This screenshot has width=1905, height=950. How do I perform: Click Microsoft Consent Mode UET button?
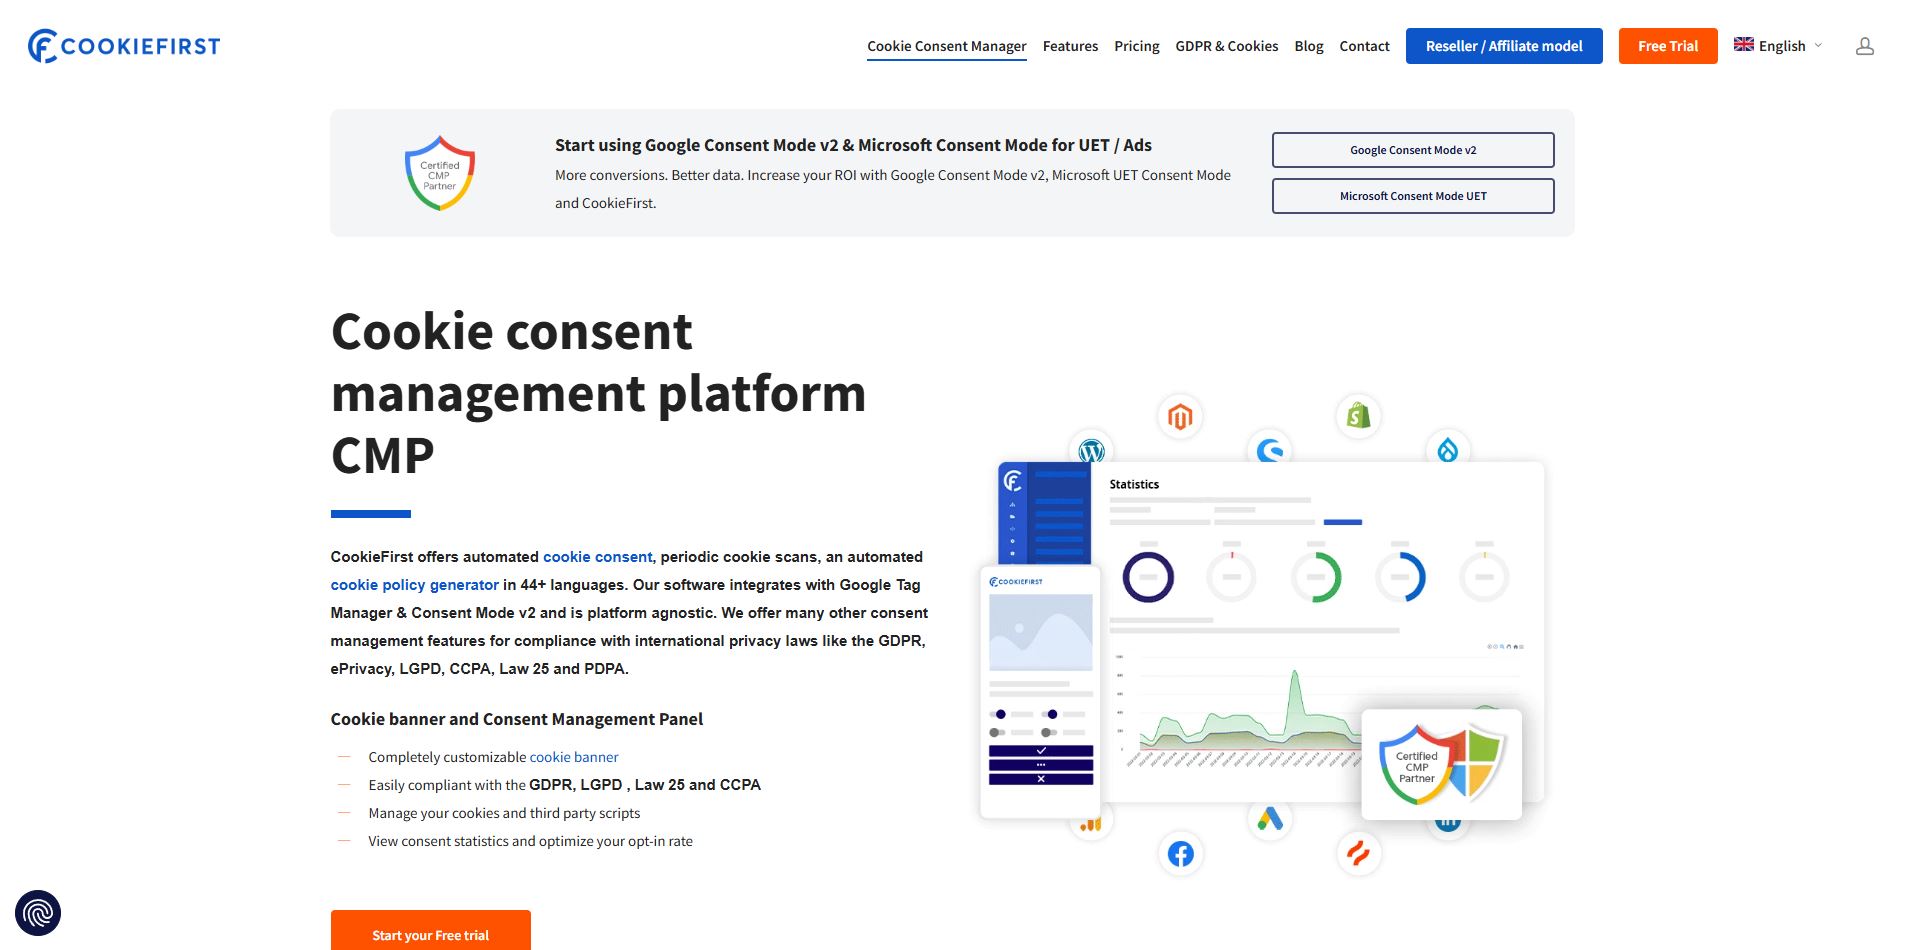pos(1413,196)
